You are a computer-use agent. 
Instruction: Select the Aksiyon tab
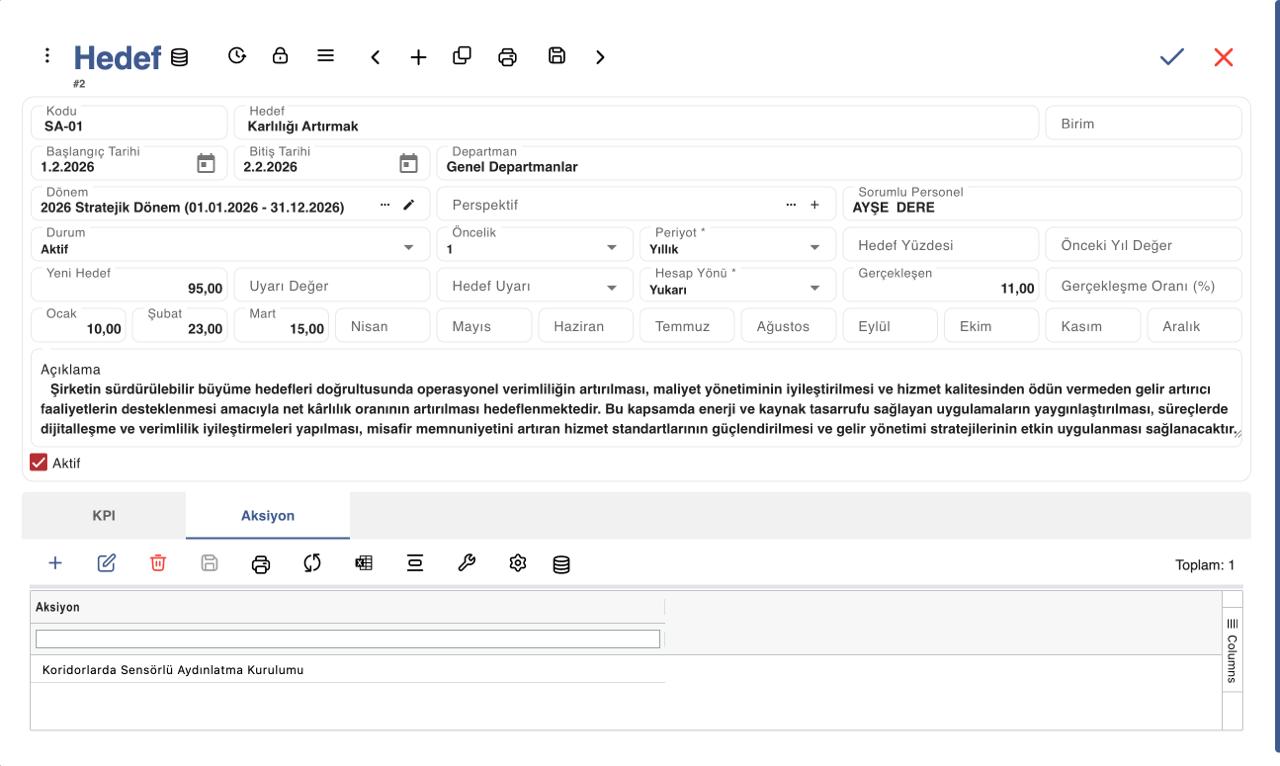(268, 516)
